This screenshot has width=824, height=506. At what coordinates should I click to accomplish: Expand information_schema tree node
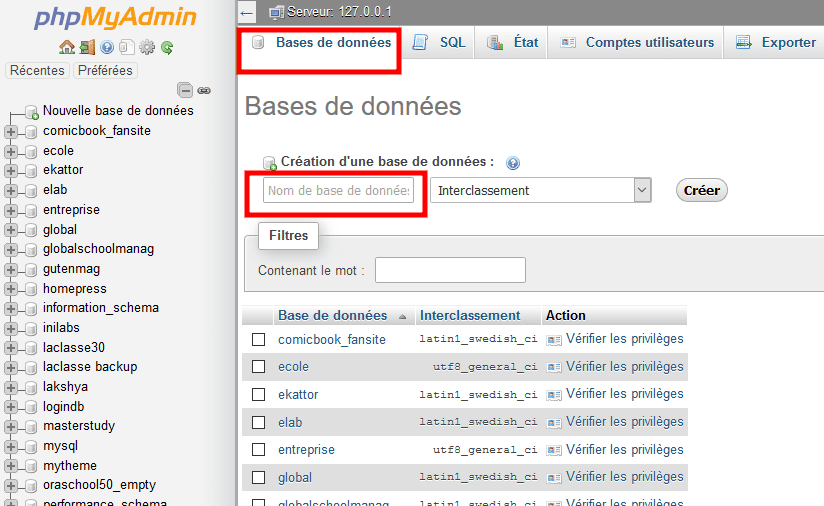pyautogui.click(x=11, y=308)
